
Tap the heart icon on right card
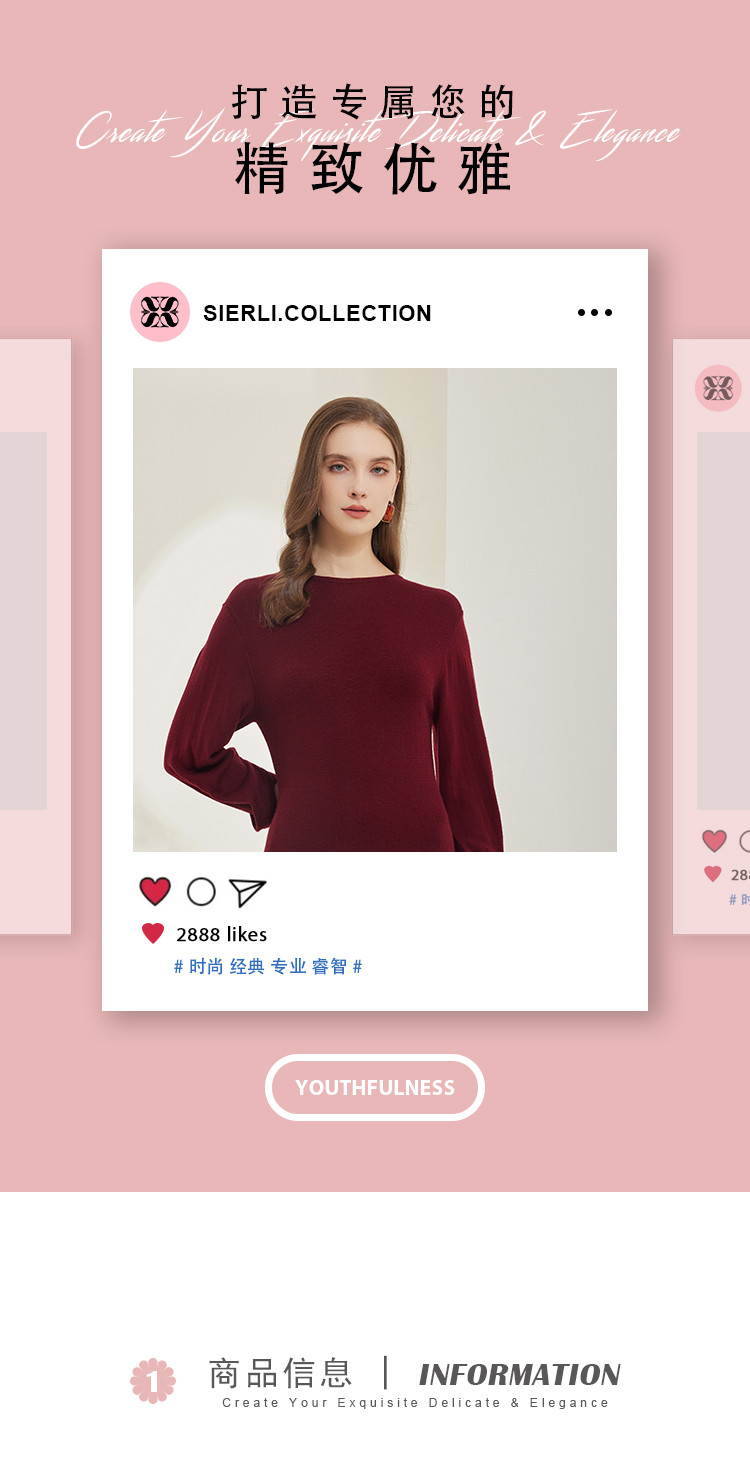coord(714,841)
